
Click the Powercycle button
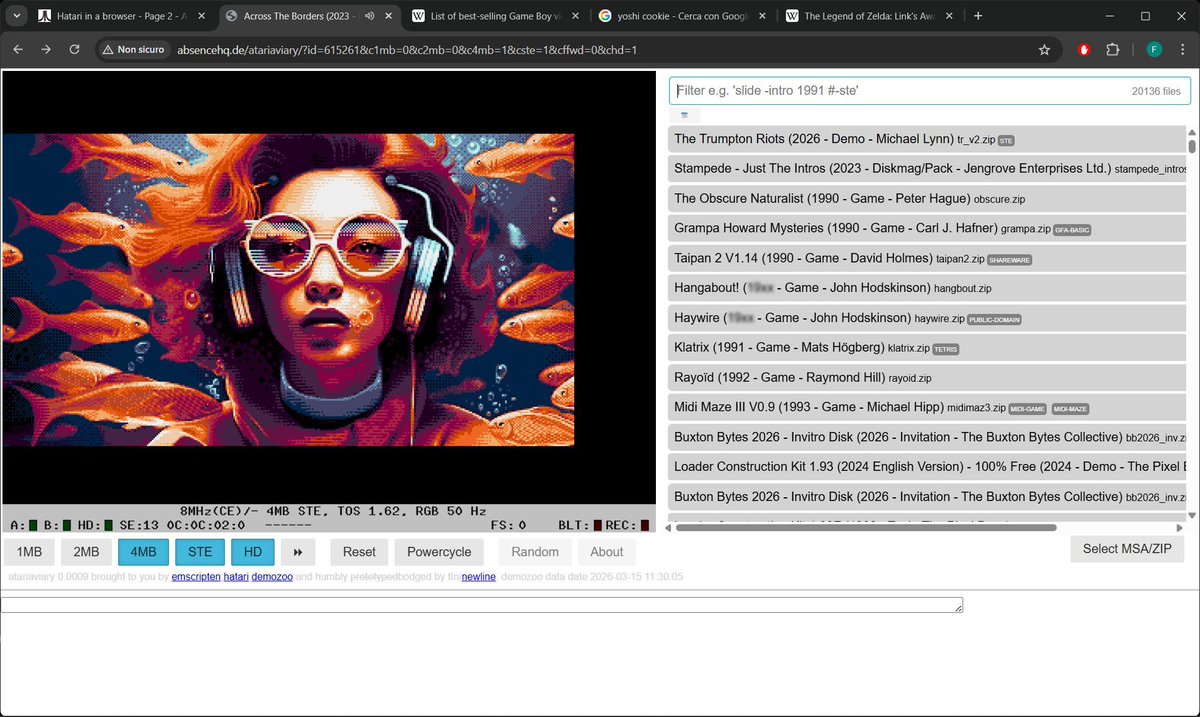(x=439, y=552)
